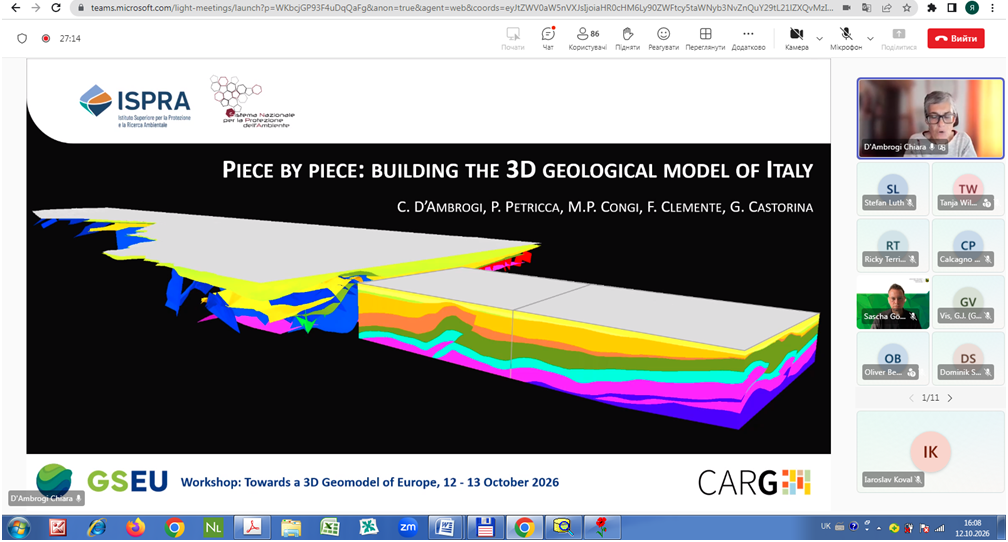Image resolution: width=1008 pixels, height=542 pixels.
Task: Click the network signal tray icon
Action: 939,528
